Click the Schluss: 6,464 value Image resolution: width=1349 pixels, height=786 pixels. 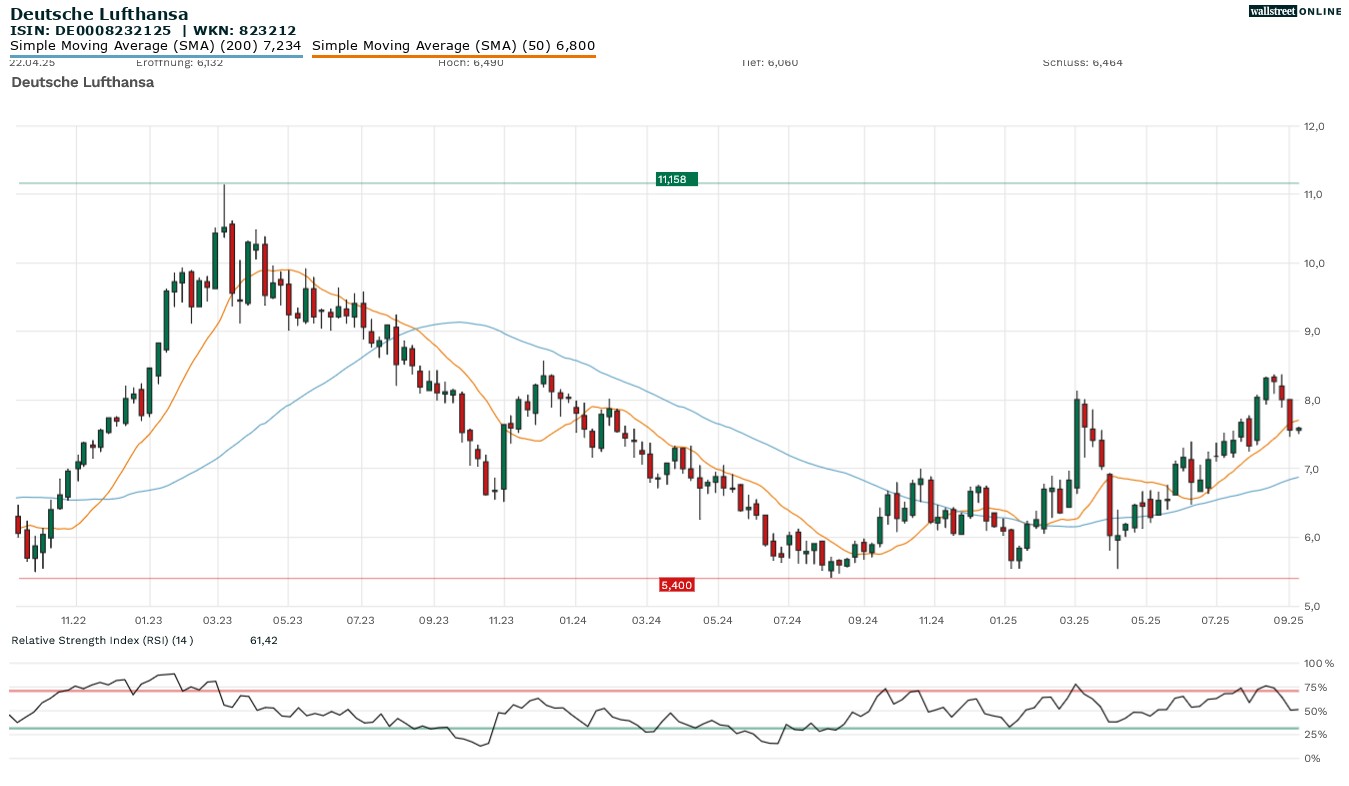point(1082,63)
